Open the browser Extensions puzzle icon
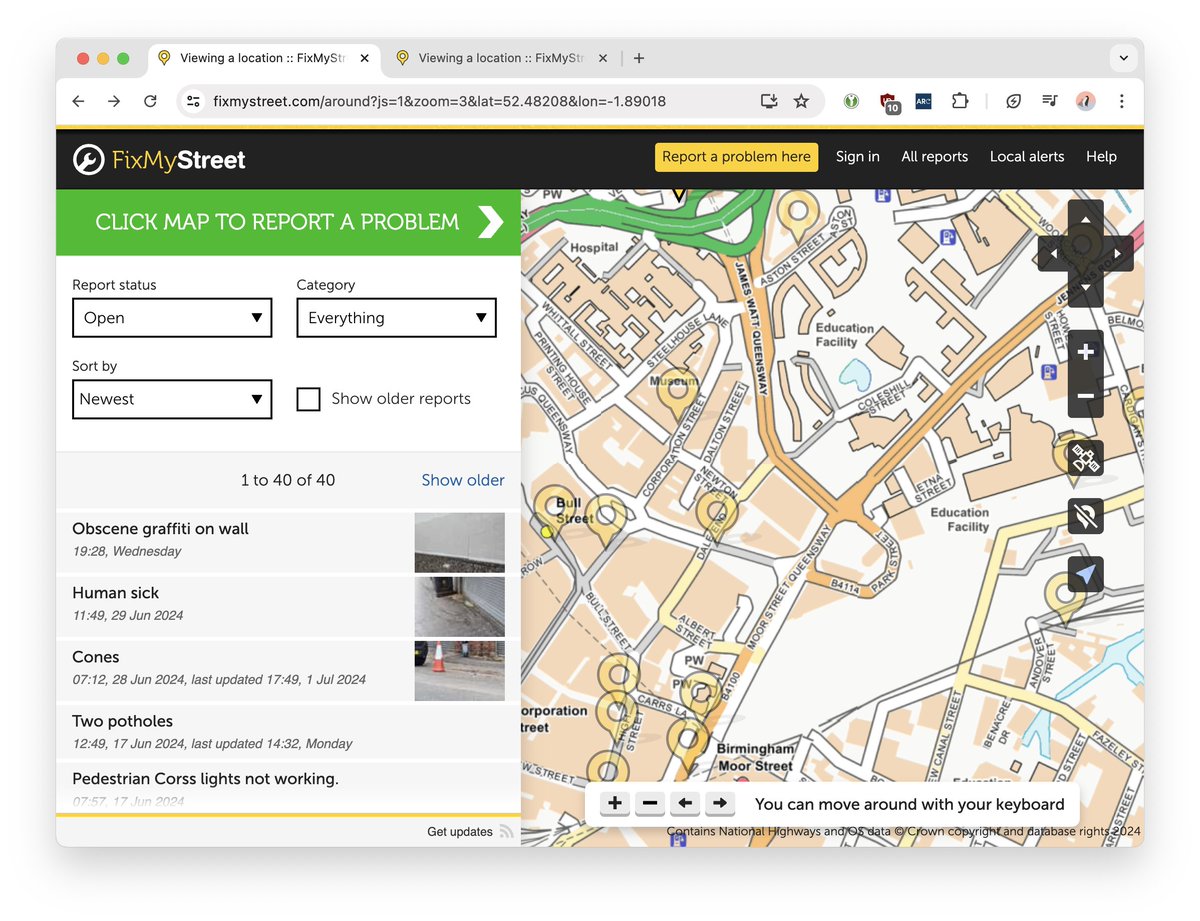The image size is (1200, 921). point(960,101)
